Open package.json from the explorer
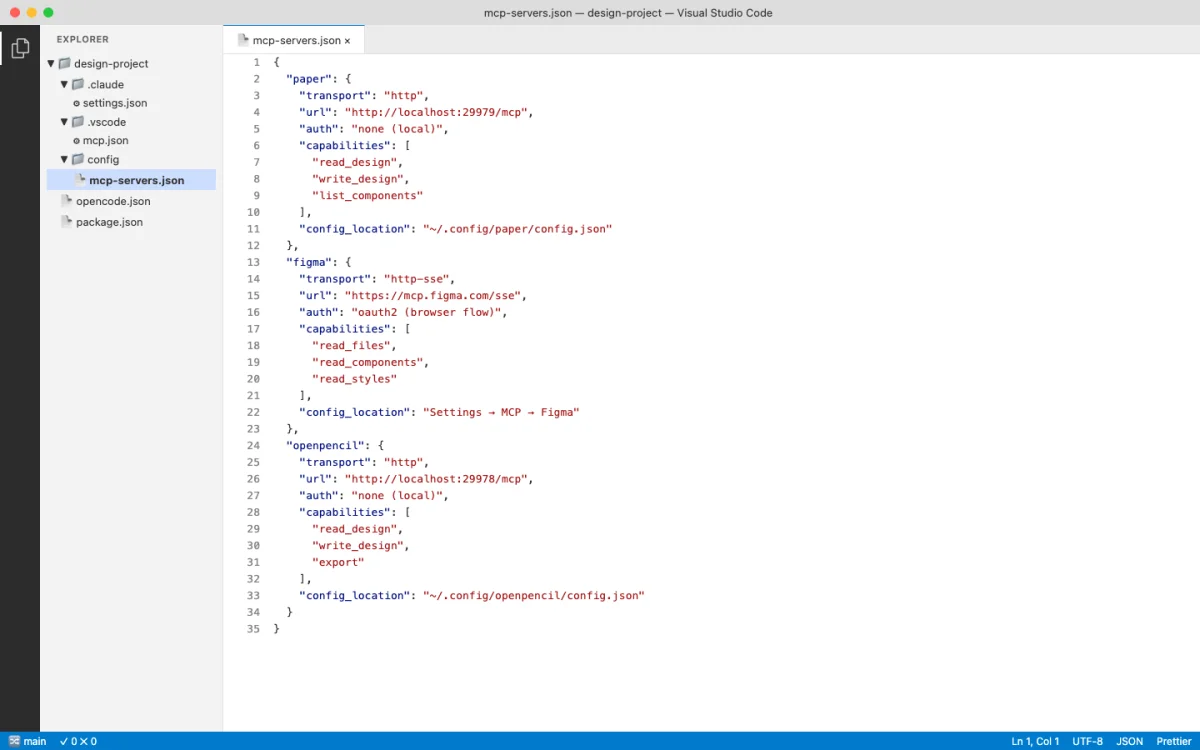Screen dimensions: 1200x750 [109, 222]
